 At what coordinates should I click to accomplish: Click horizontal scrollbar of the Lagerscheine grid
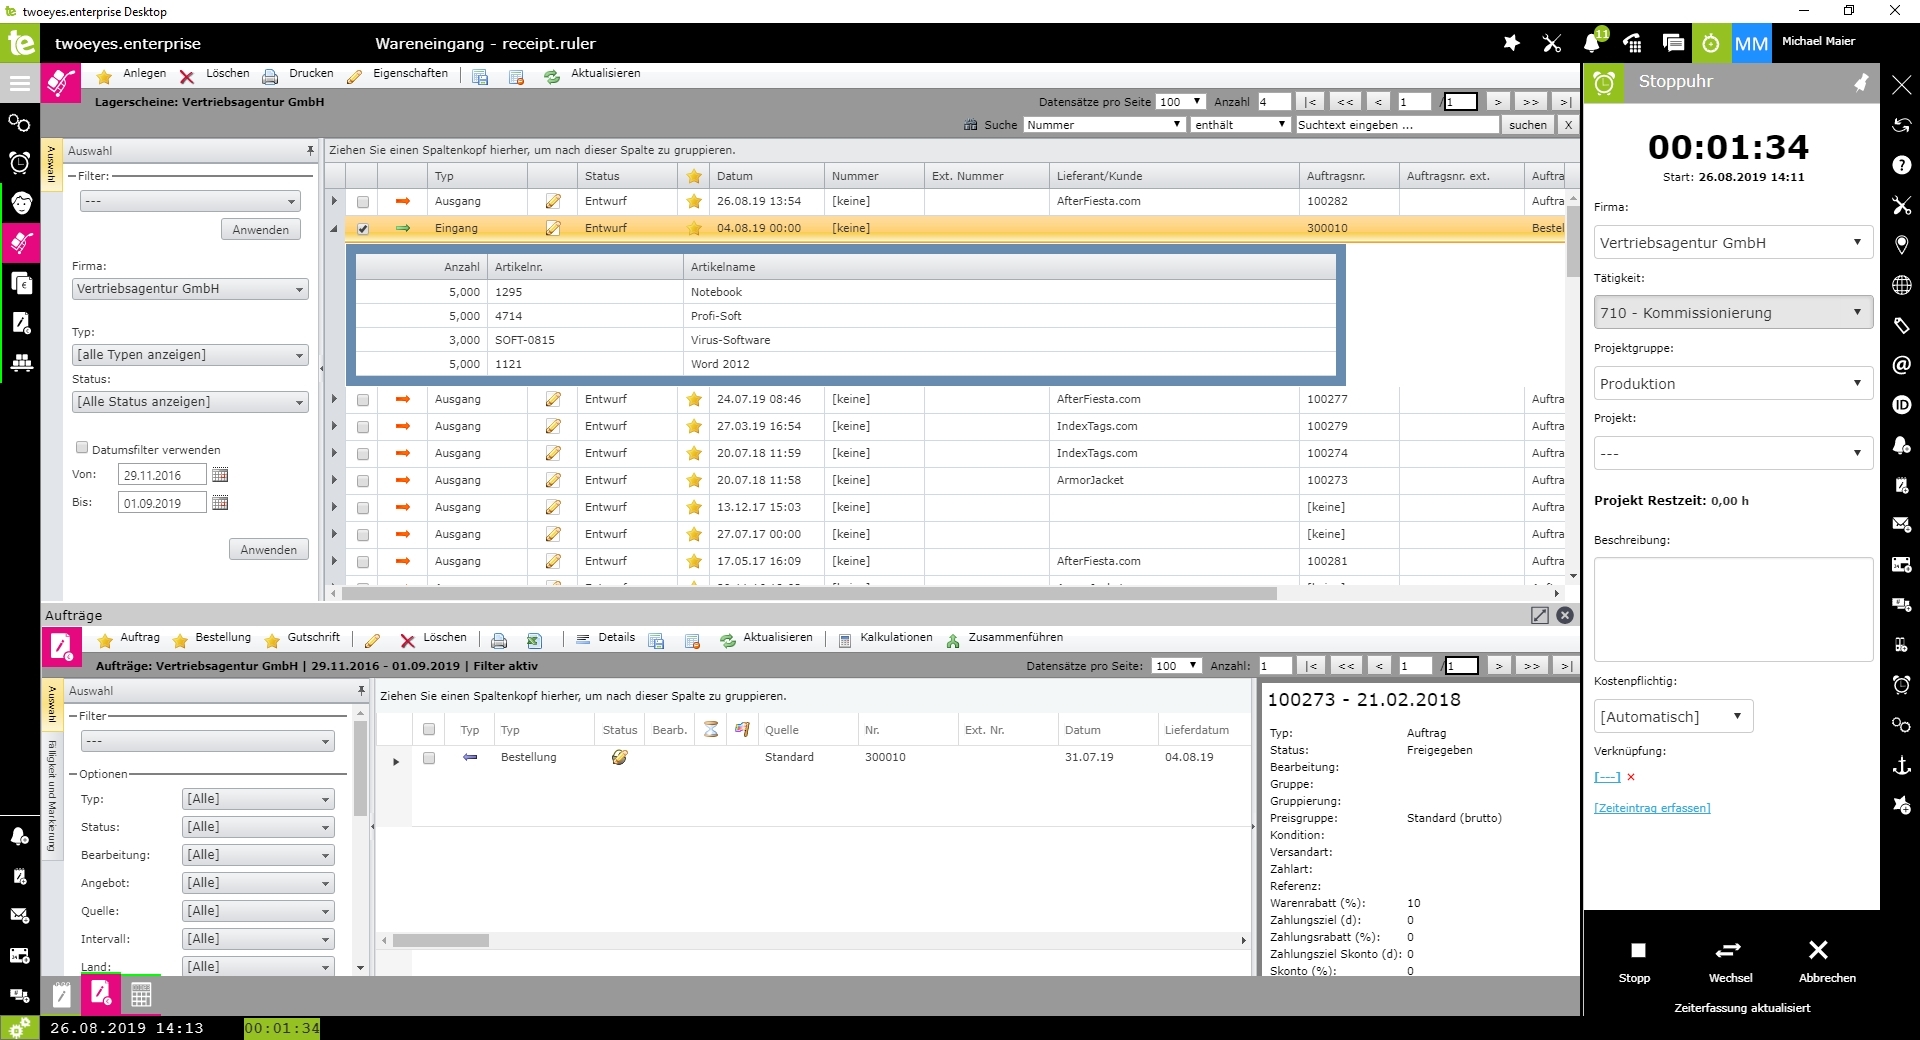[x=809, y=593]
